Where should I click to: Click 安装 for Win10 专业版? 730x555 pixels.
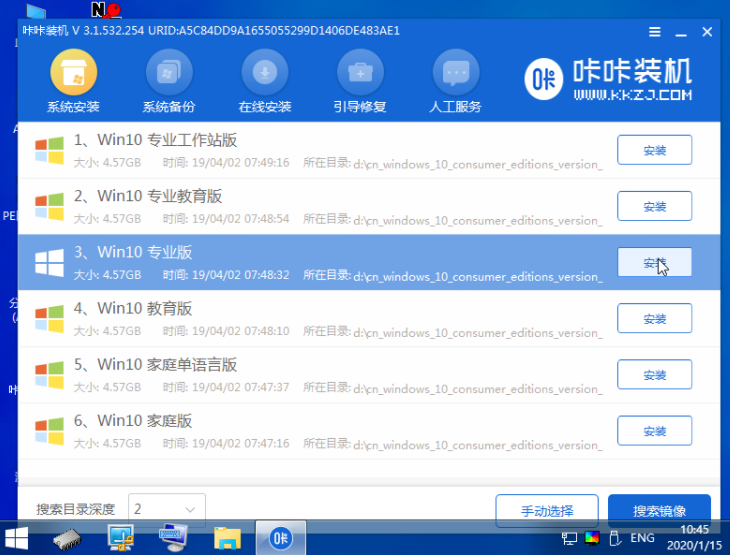pos(654,262)
